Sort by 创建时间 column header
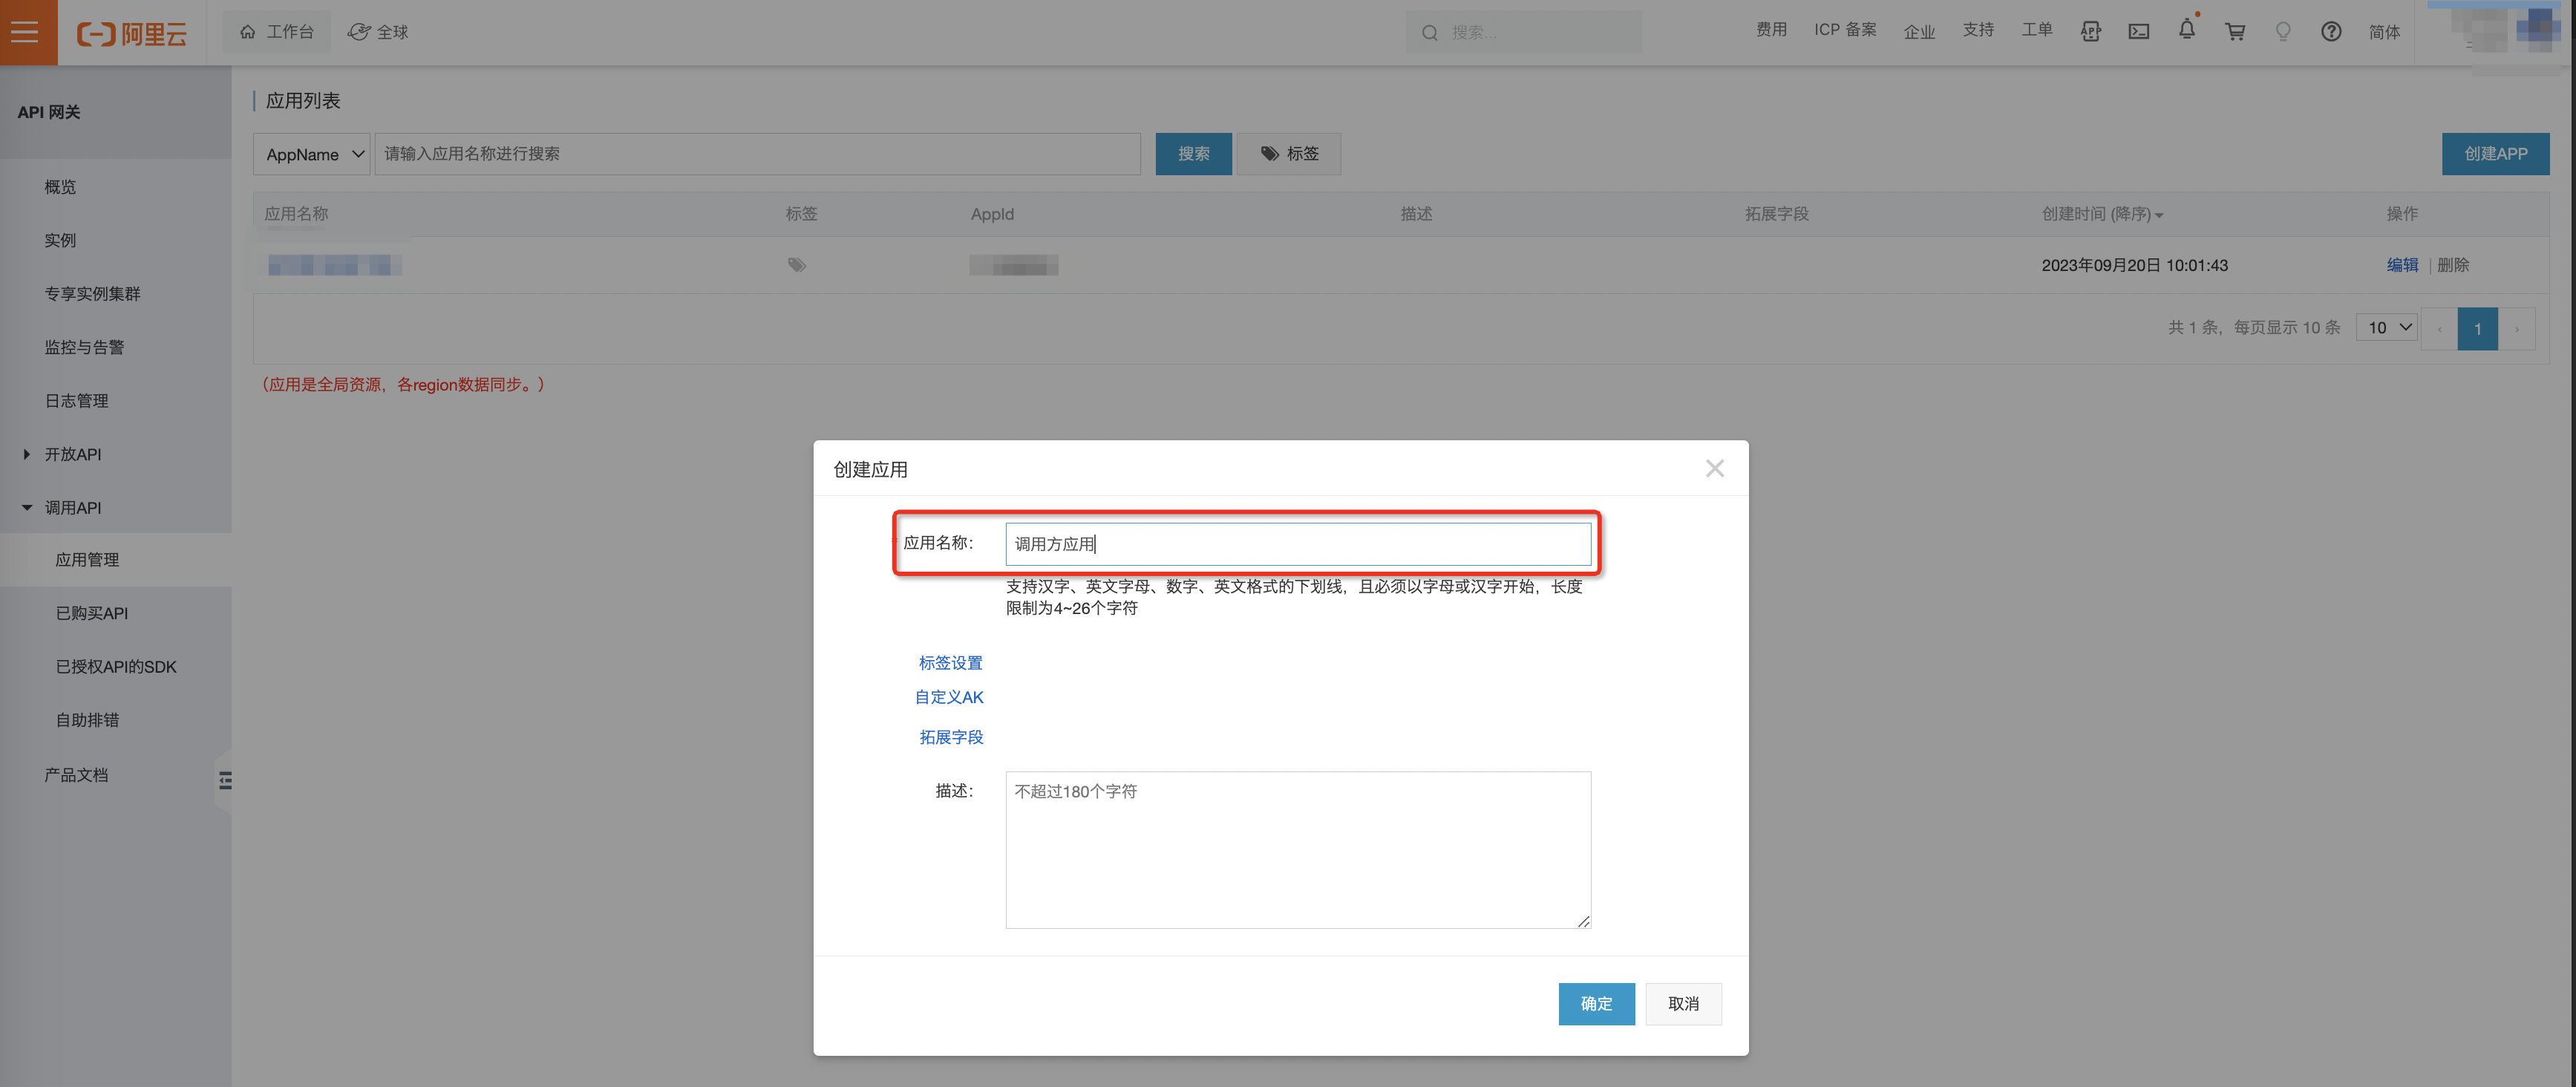The height and width of the screenshot is (1087, 2576). tap(2101, 214)
